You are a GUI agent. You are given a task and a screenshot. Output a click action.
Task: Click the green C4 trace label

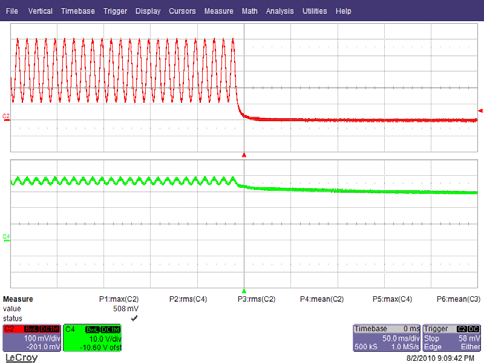pos(6,237)
